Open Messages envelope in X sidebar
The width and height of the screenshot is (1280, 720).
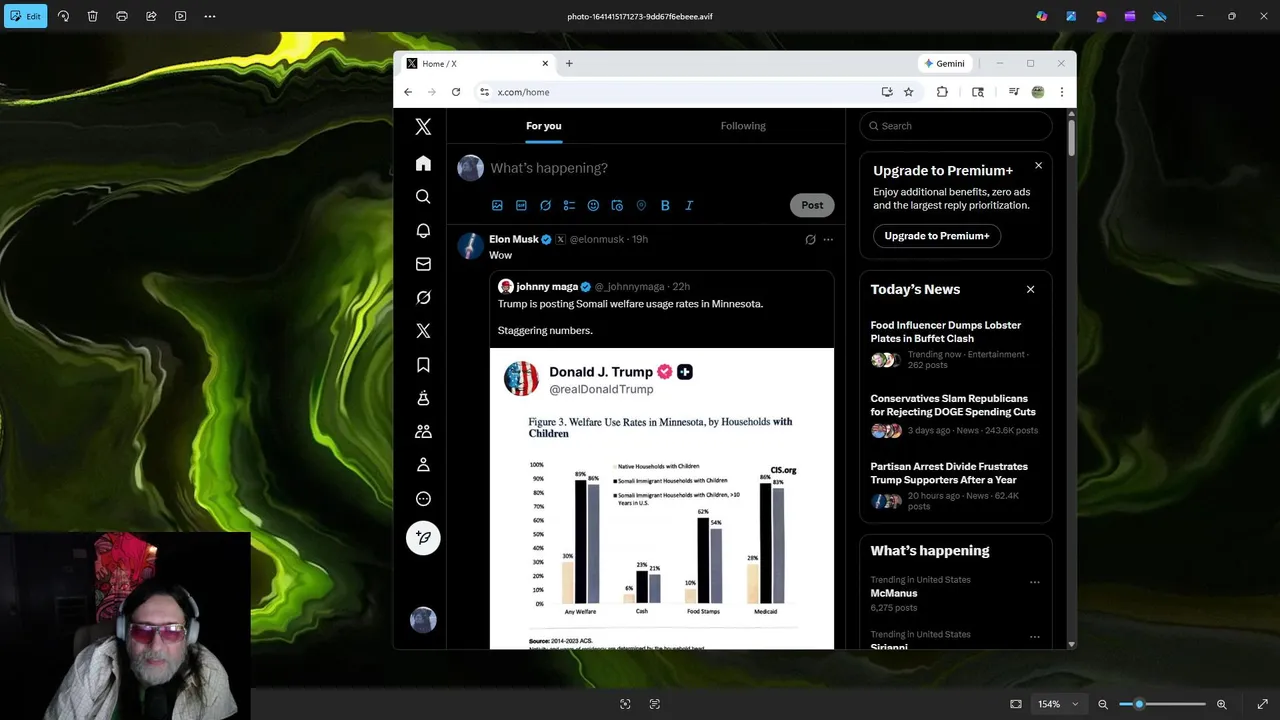click(x=423, y=264)
